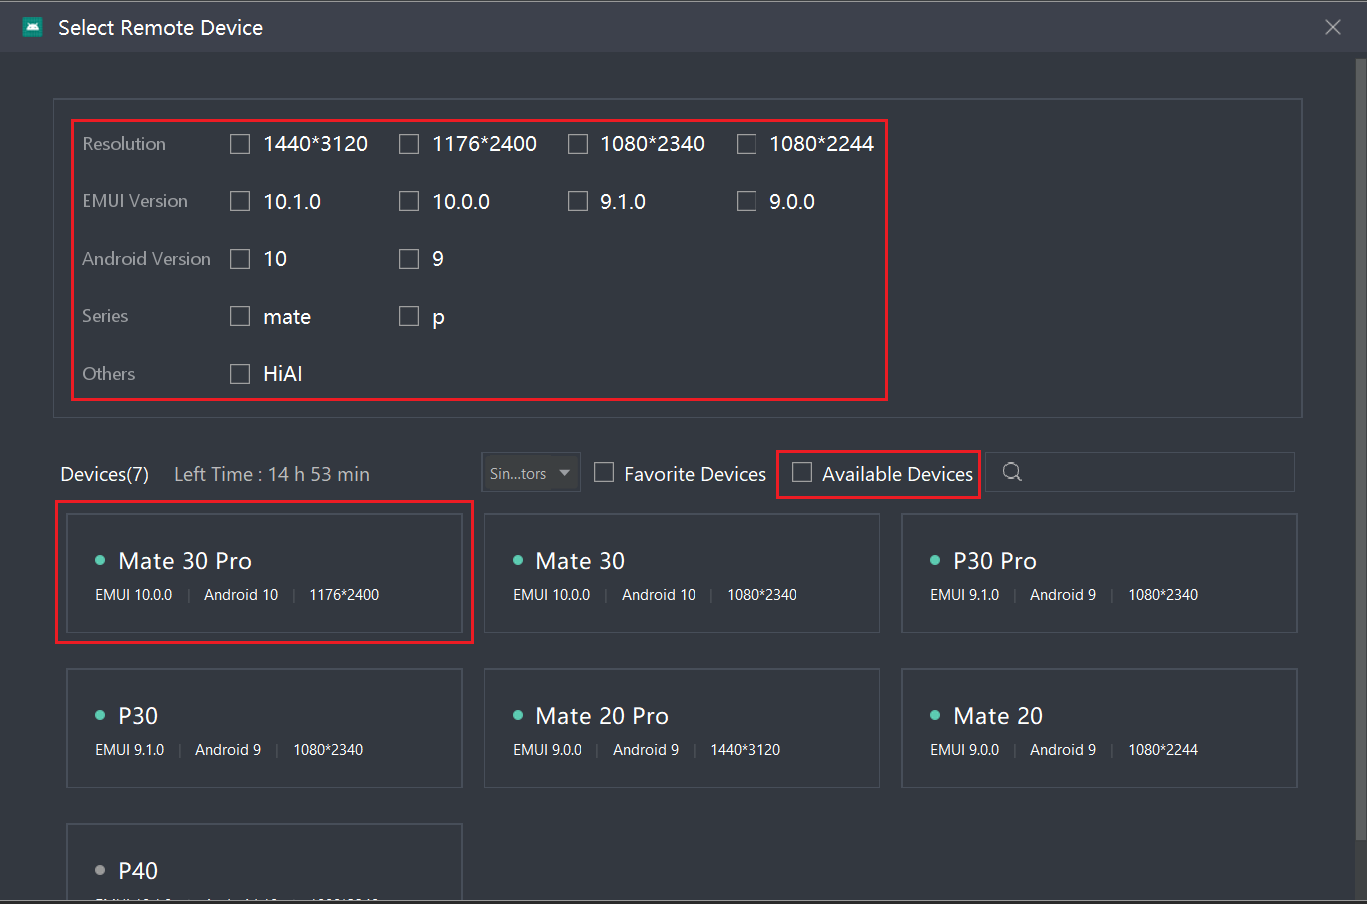
Task: Select the Mate 30 Pro device card
Action: click(x=264, y=573)
